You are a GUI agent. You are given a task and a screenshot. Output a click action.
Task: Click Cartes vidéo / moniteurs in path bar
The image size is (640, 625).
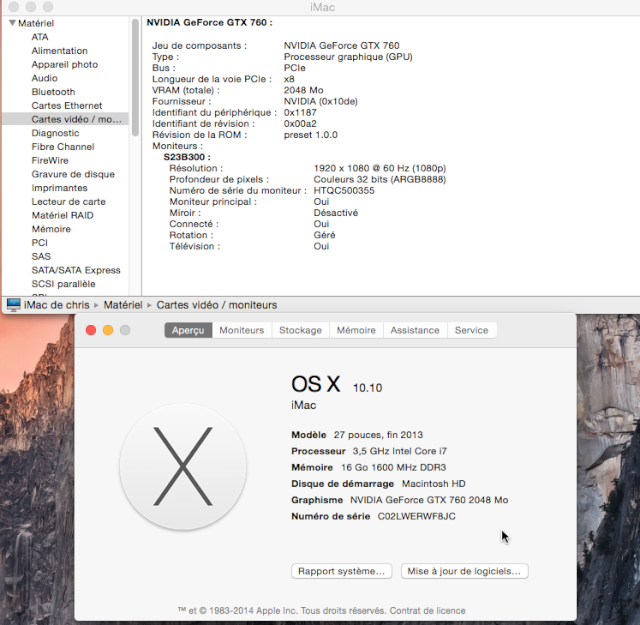click(x=217, y=305)
